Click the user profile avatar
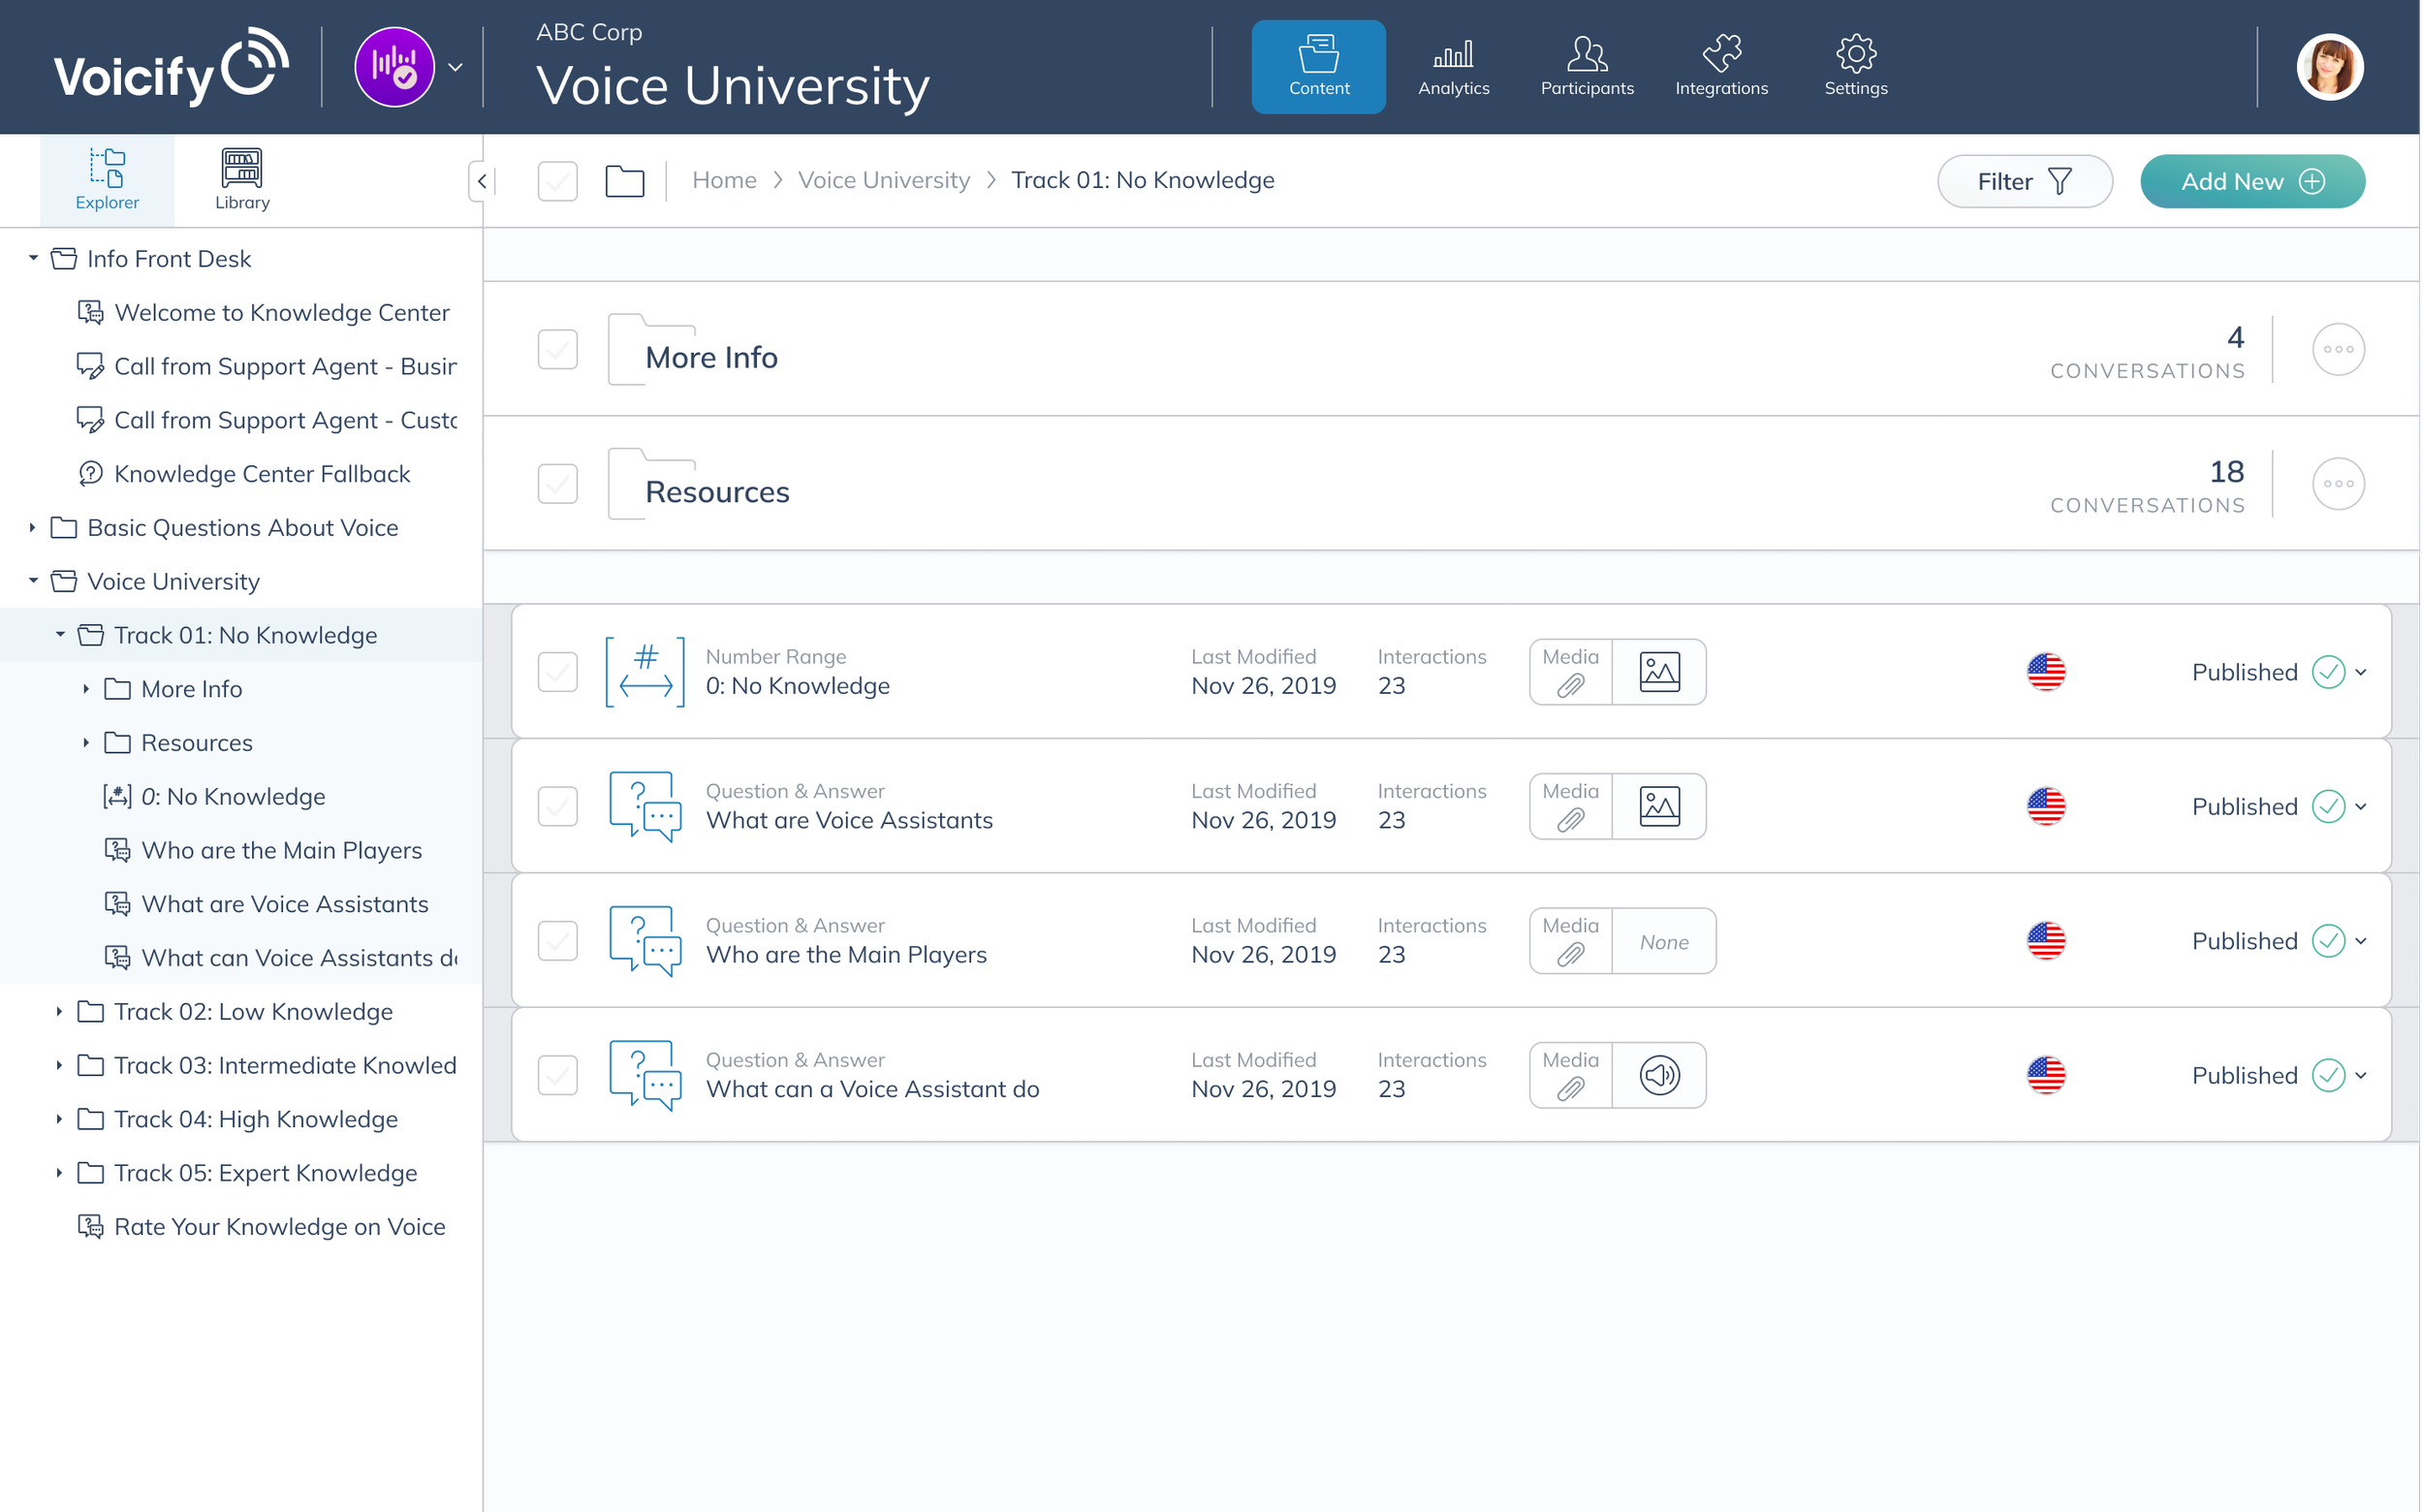The height and width of the screenshot is (1512, 2423). tap(2329, 67)
